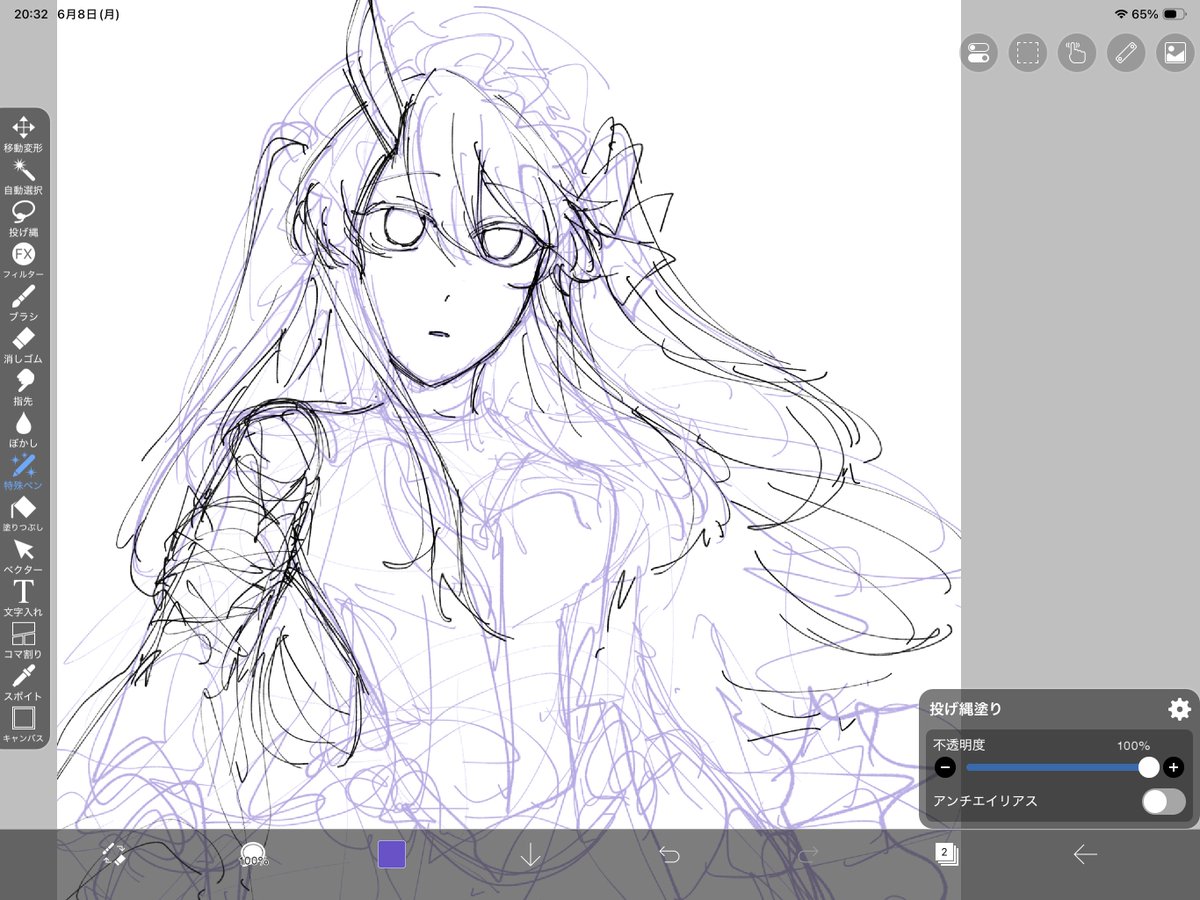Select the 移動変形 transform tool
1200x900 pixels.
tap(24, 133)
